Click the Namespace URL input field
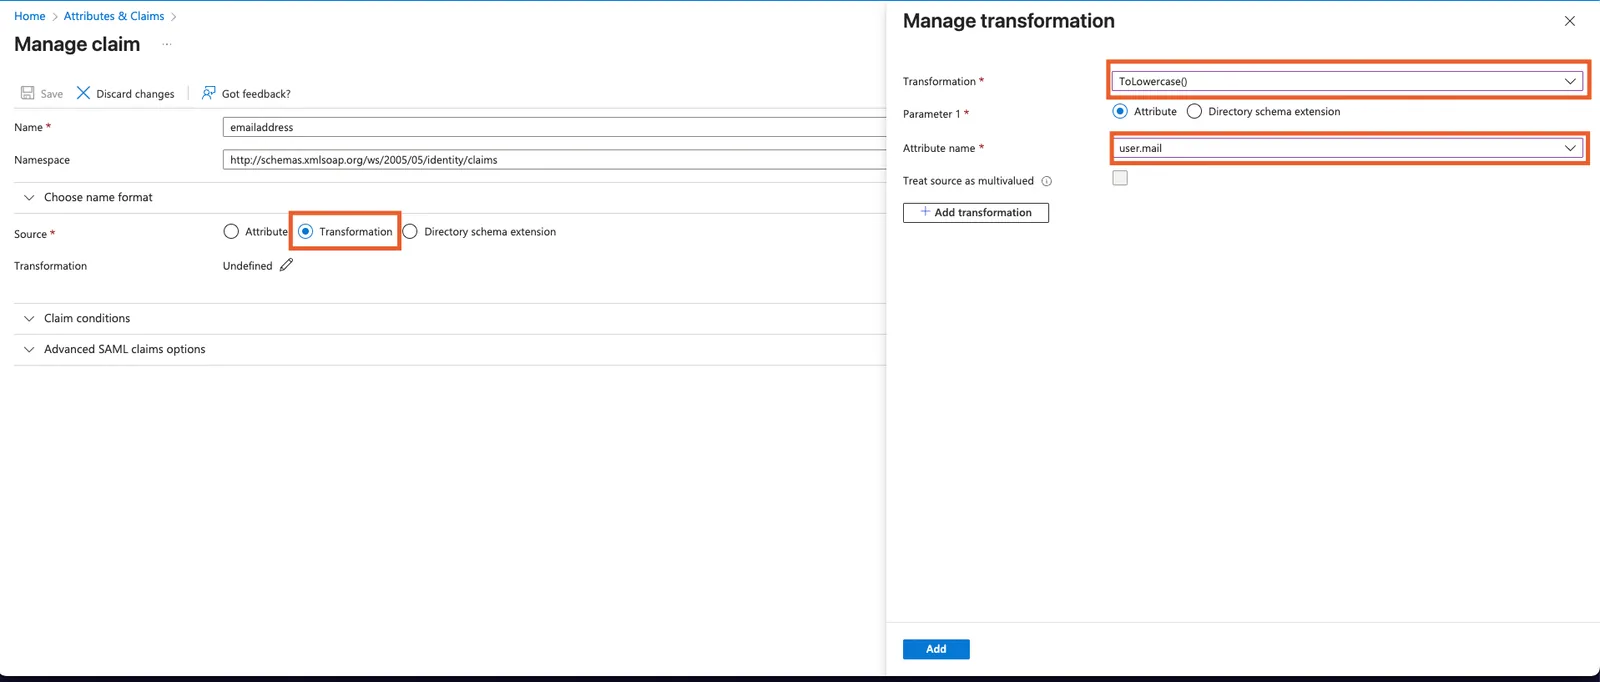 pyautogui.click(x=554, y=159)
